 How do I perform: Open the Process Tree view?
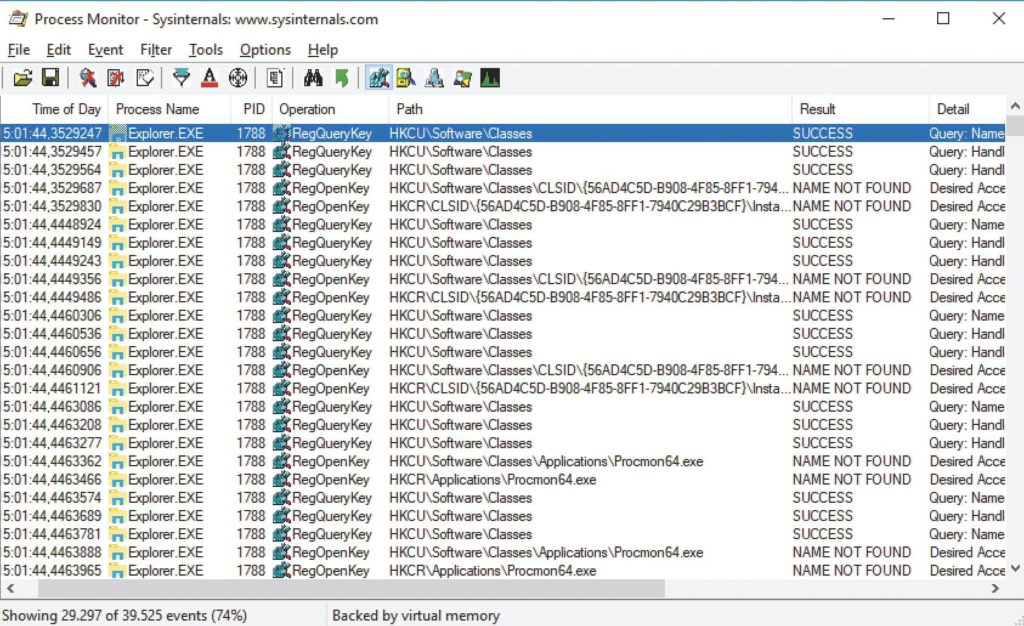274,77
